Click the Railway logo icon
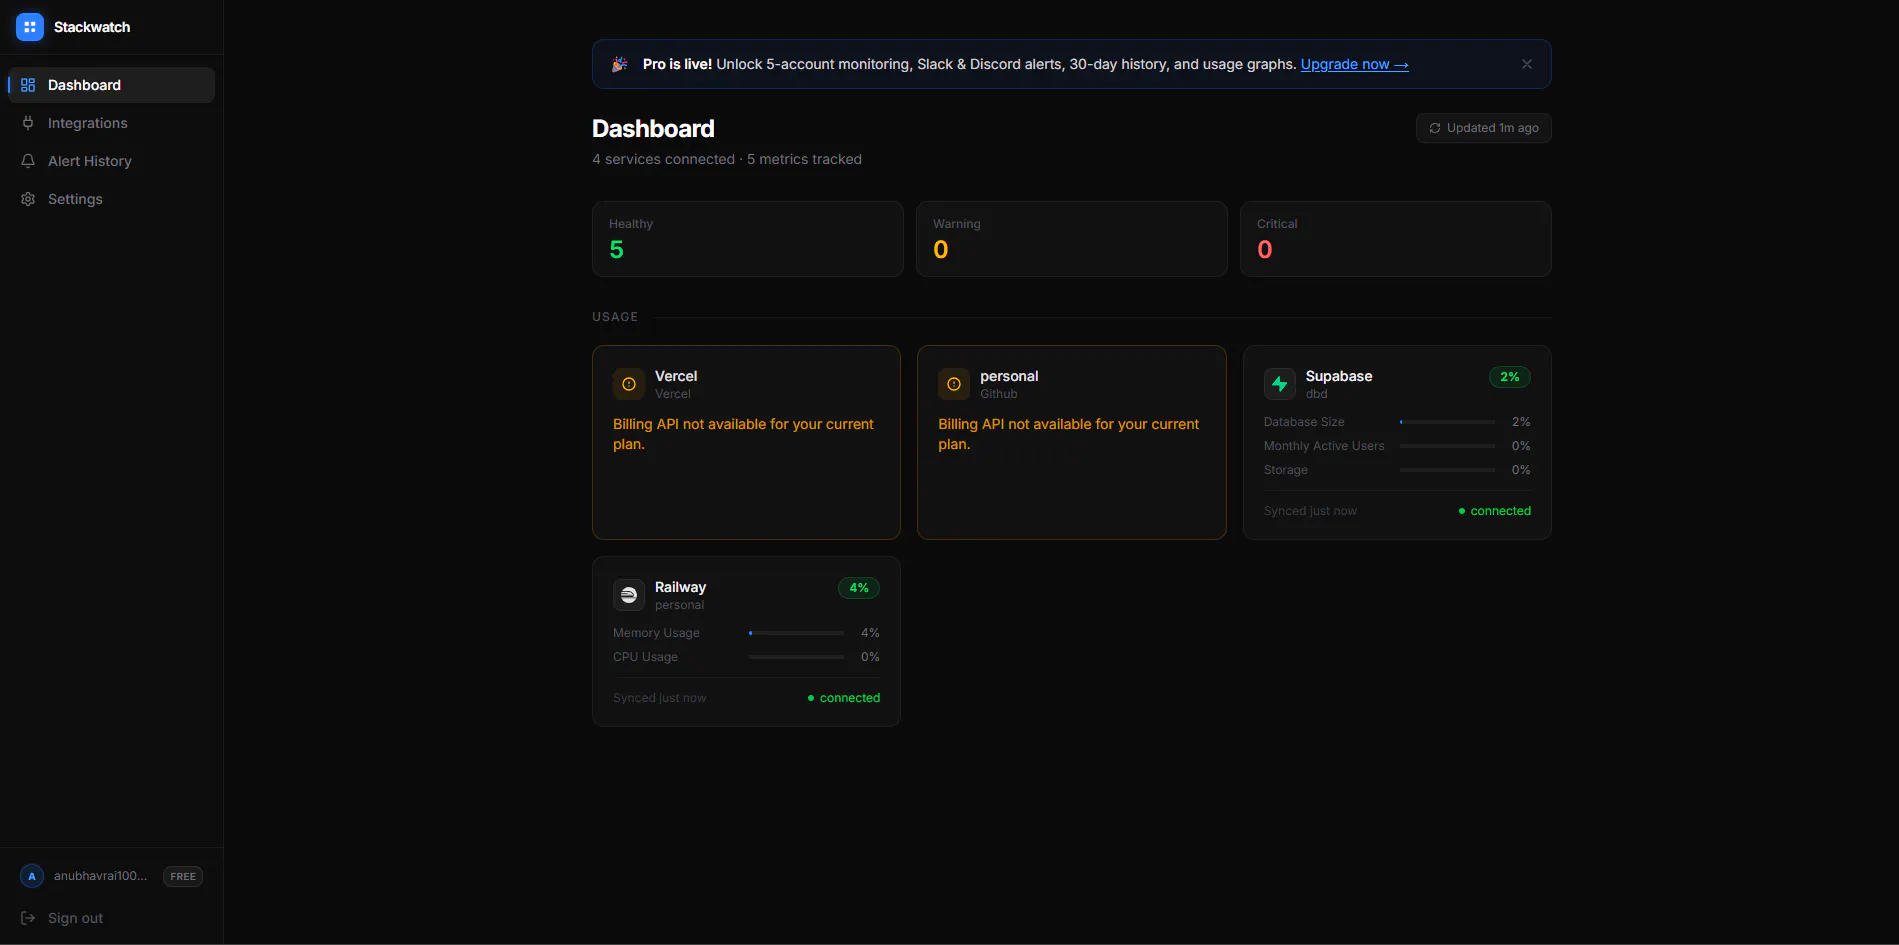Viewport: 1899px width, 945px height. pos(629,595)
